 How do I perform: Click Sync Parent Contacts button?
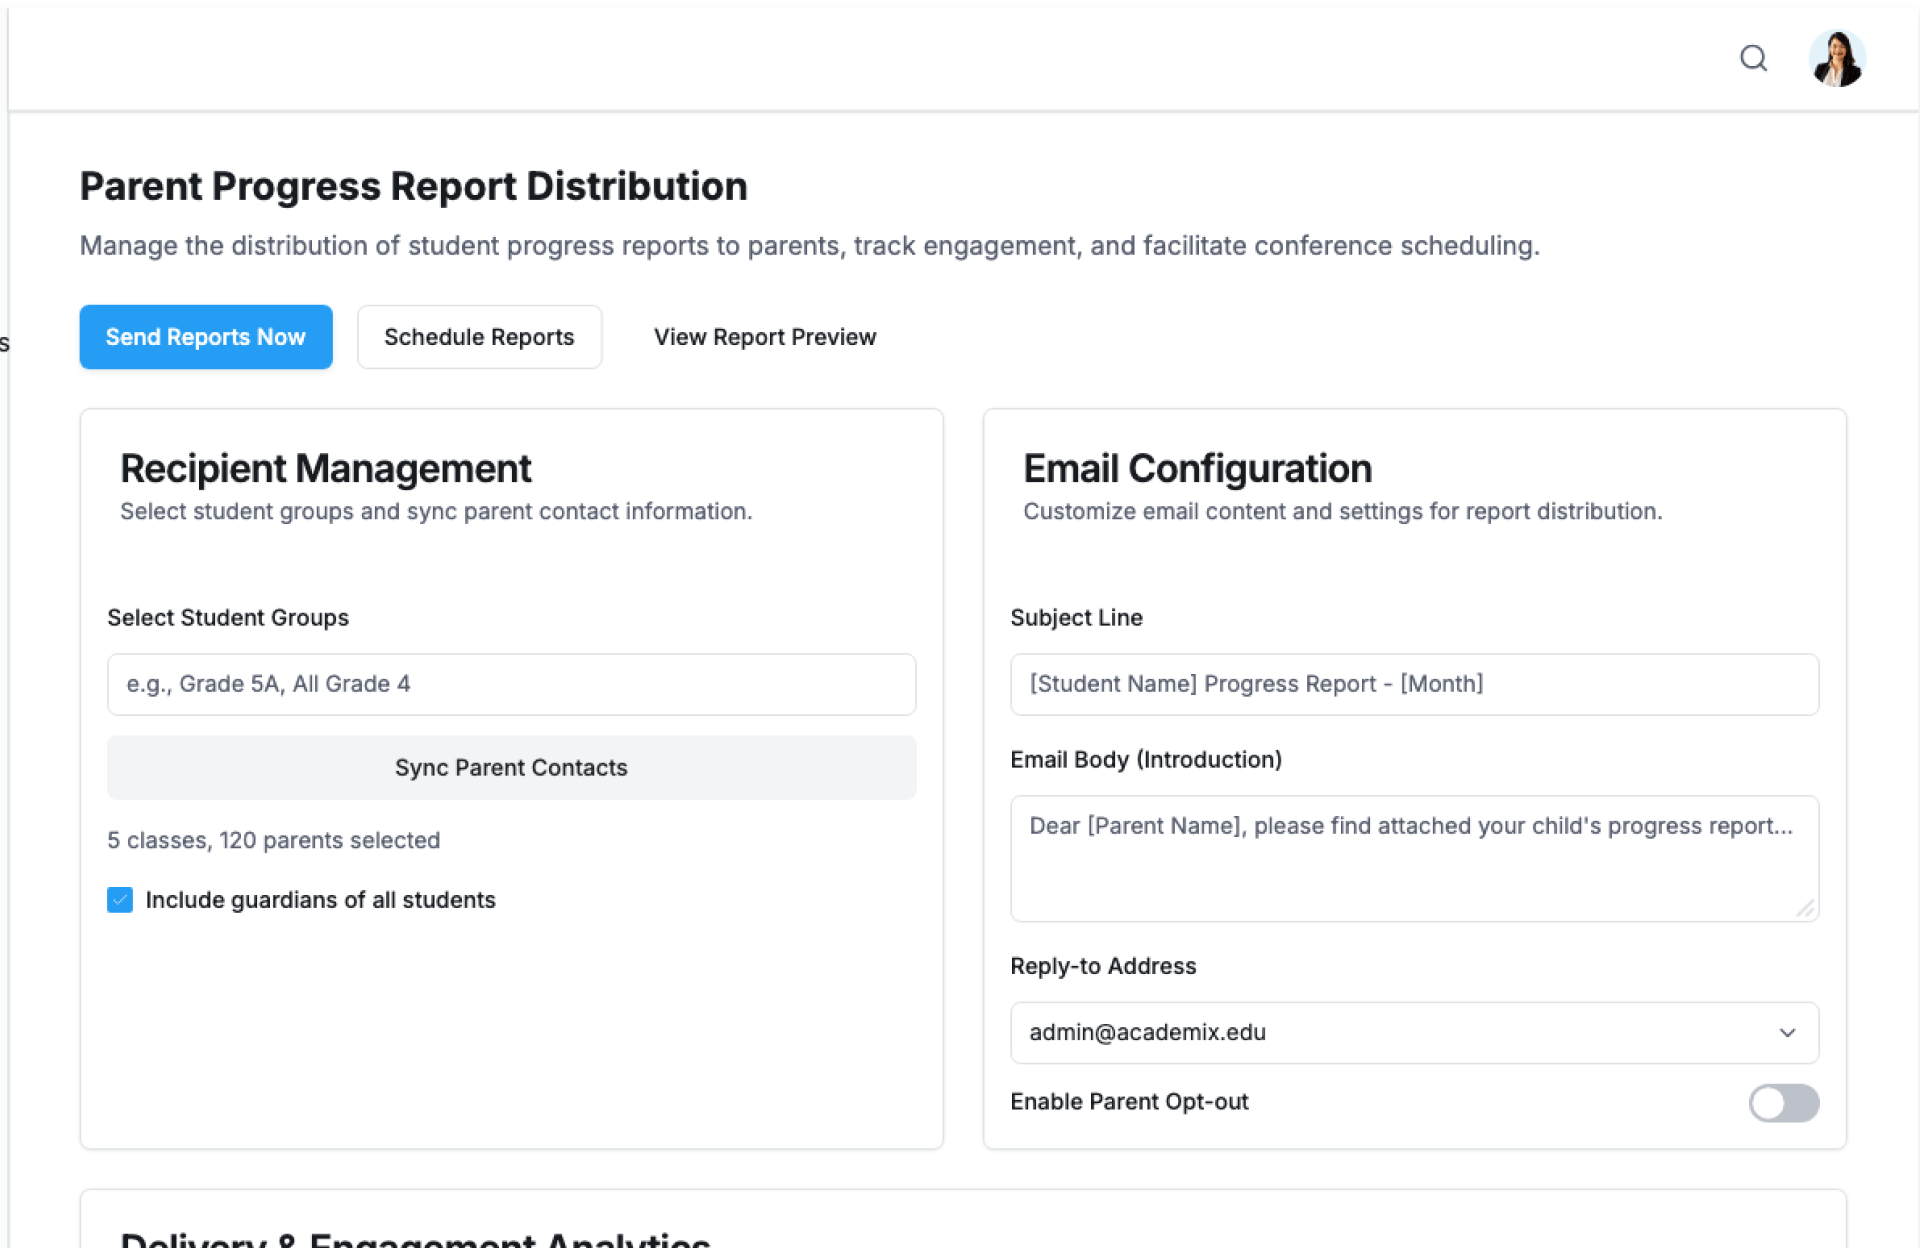pos(511,767)
